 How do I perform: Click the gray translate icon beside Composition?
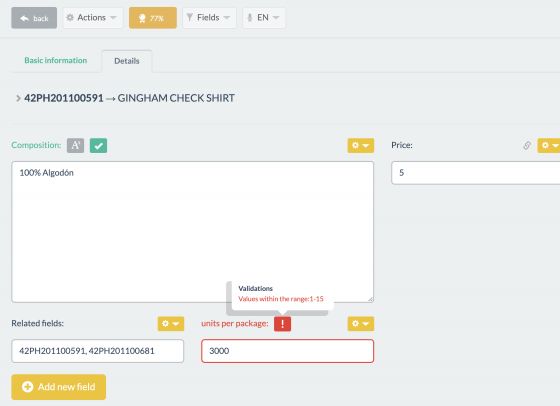tap(75, 145)
